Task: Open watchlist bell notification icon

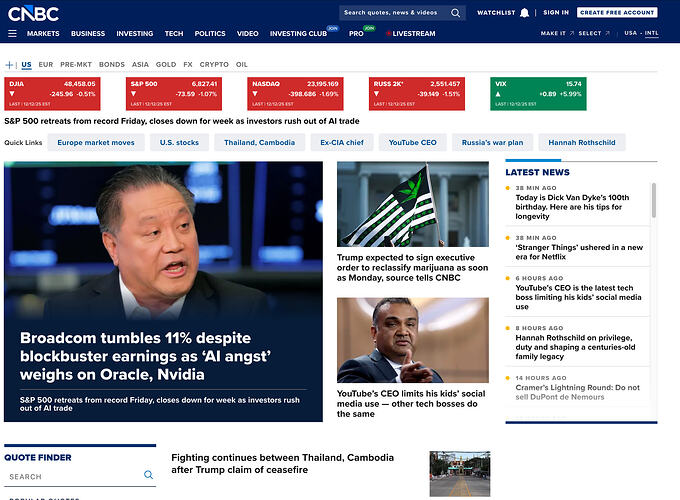Action: point(524,13)
